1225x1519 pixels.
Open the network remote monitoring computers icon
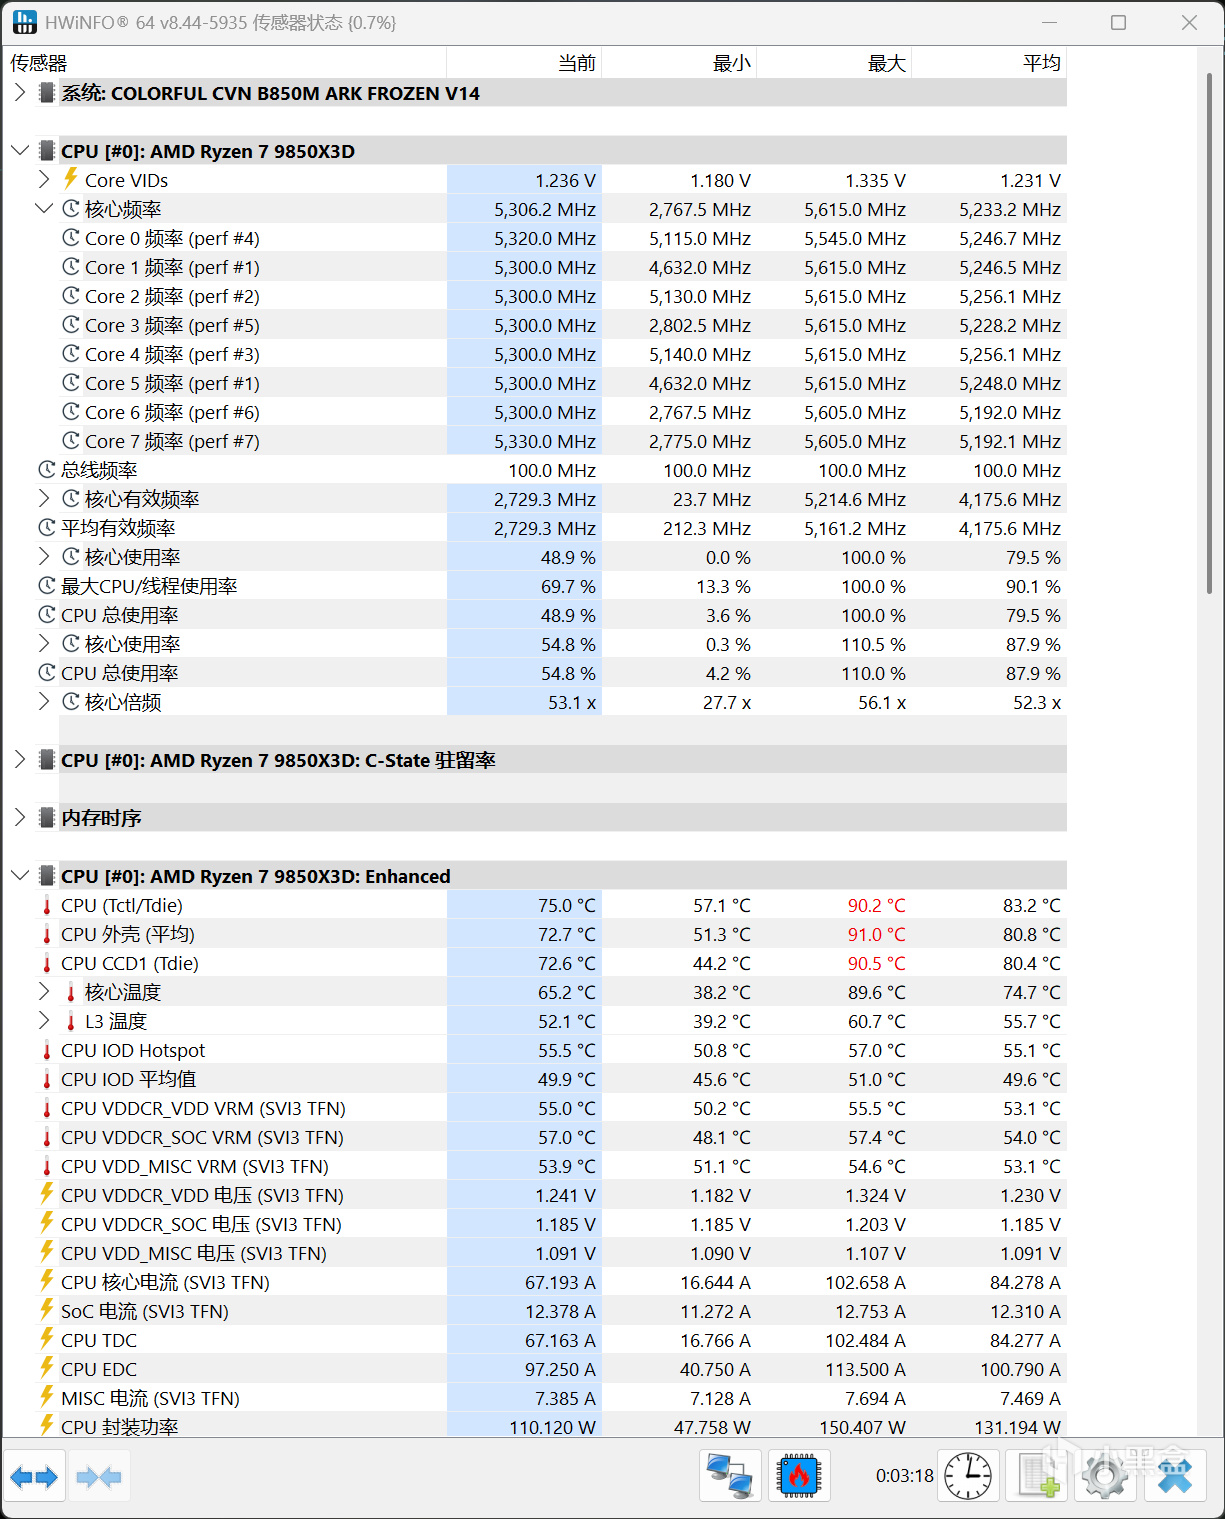(730, 1476)
